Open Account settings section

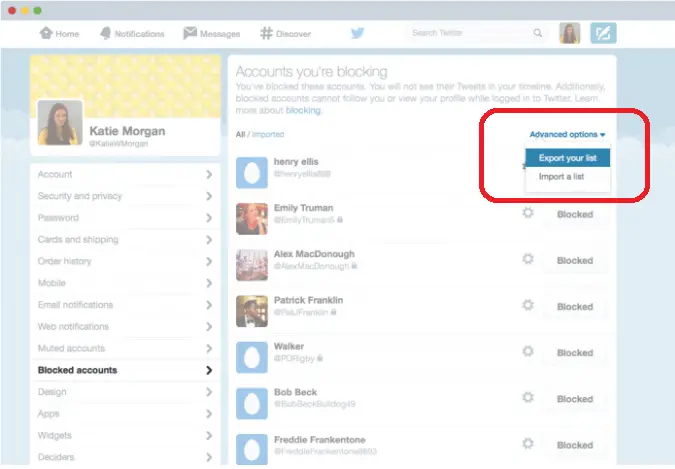[125, 174]
